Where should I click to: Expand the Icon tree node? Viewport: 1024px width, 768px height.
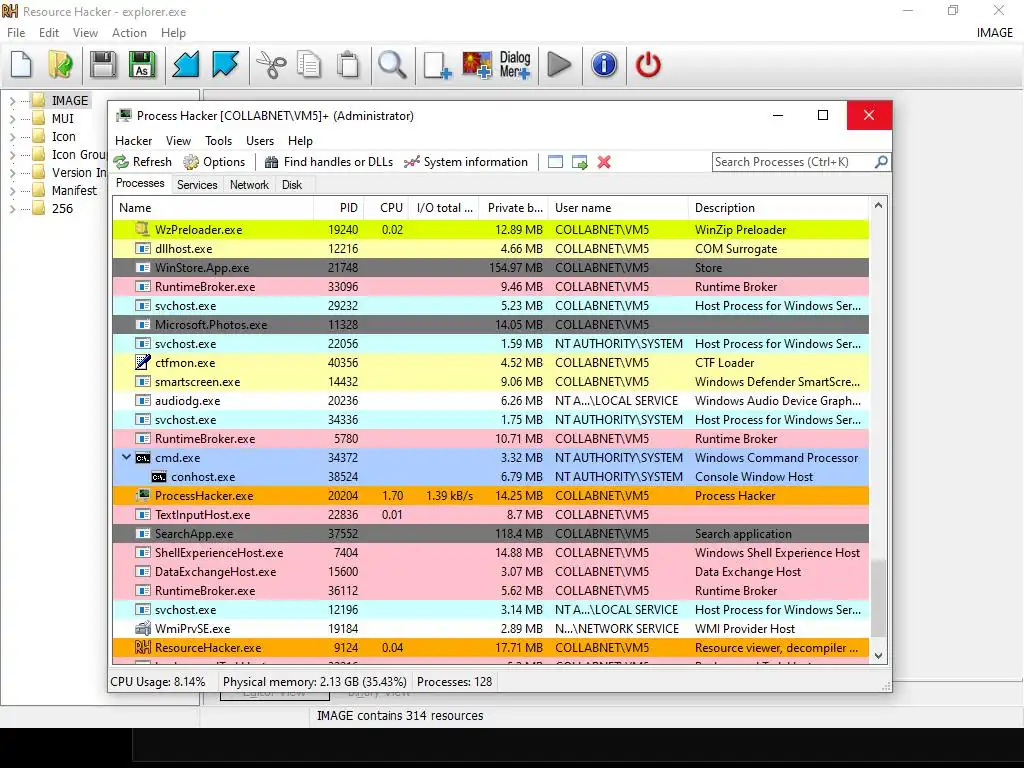click(x=12, y=137)
